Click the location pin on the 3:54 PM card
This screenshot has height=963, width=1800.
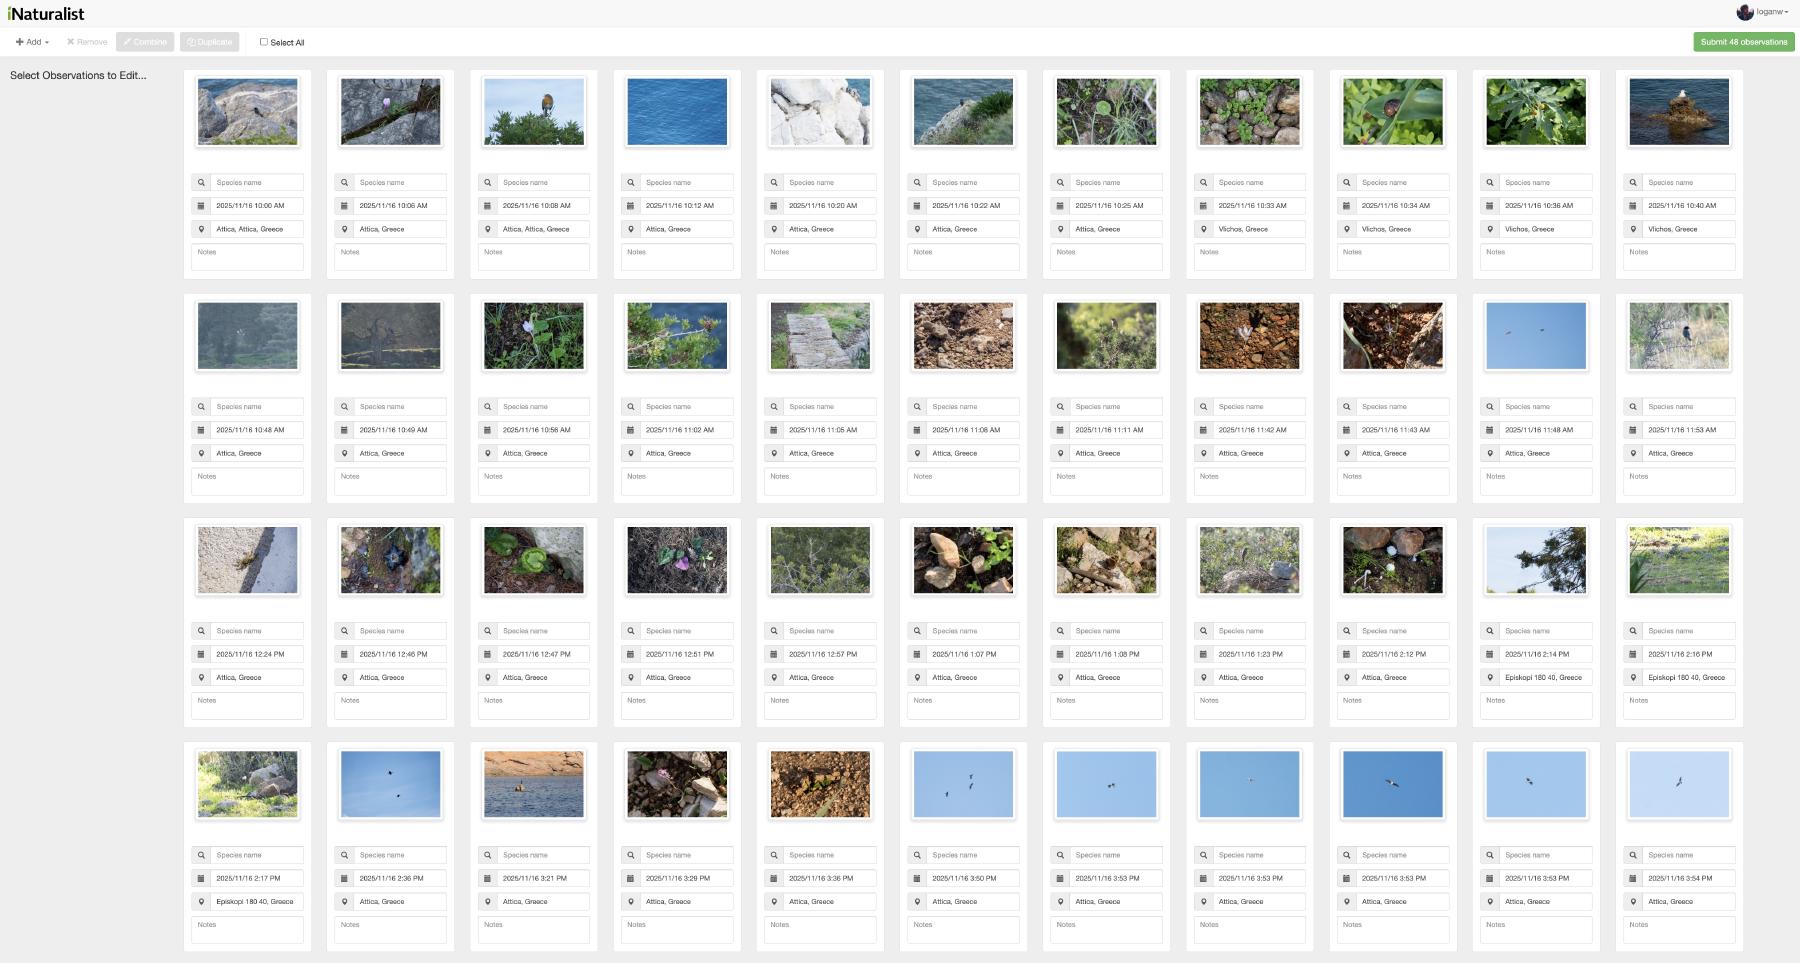(x=1632, y=902)
